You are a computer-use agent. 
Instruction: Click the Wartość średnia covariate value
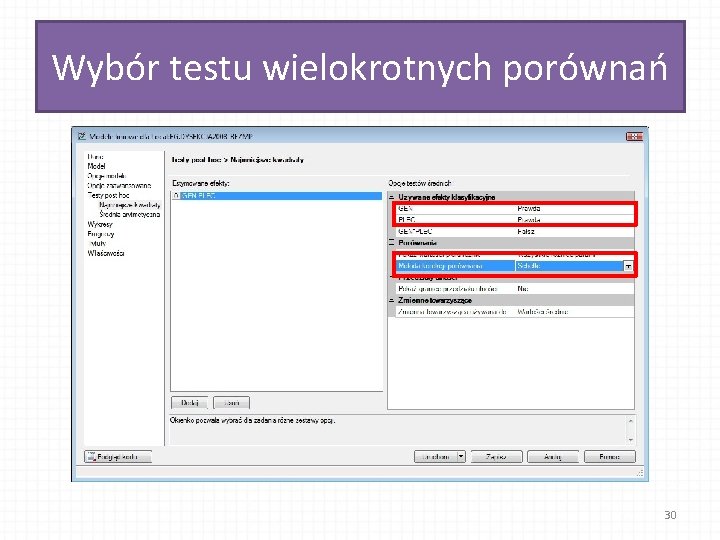coord(543,312)
